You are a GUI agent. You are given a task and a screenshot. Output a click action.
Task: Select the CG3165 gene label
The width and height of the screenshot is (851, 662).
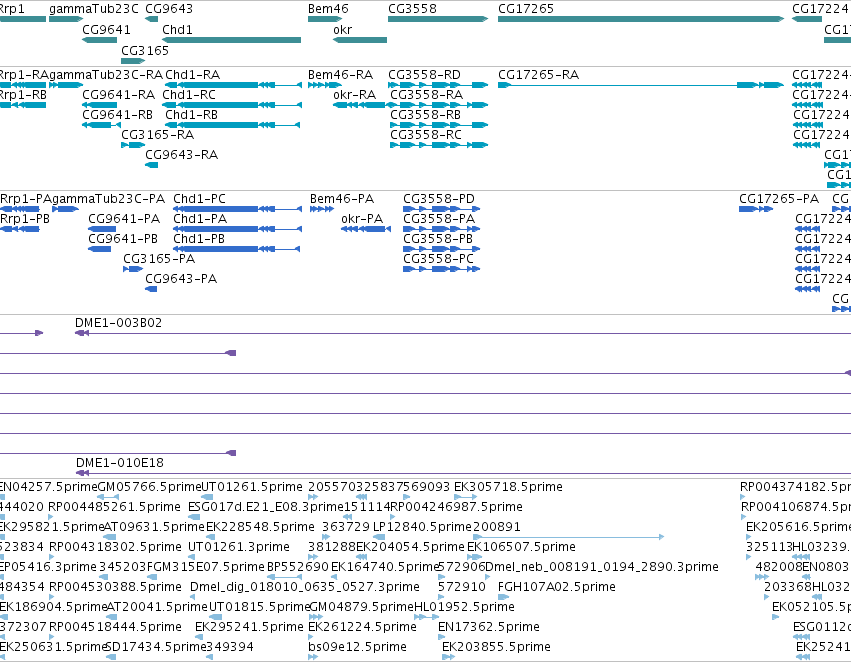click(x=145, y=50)
